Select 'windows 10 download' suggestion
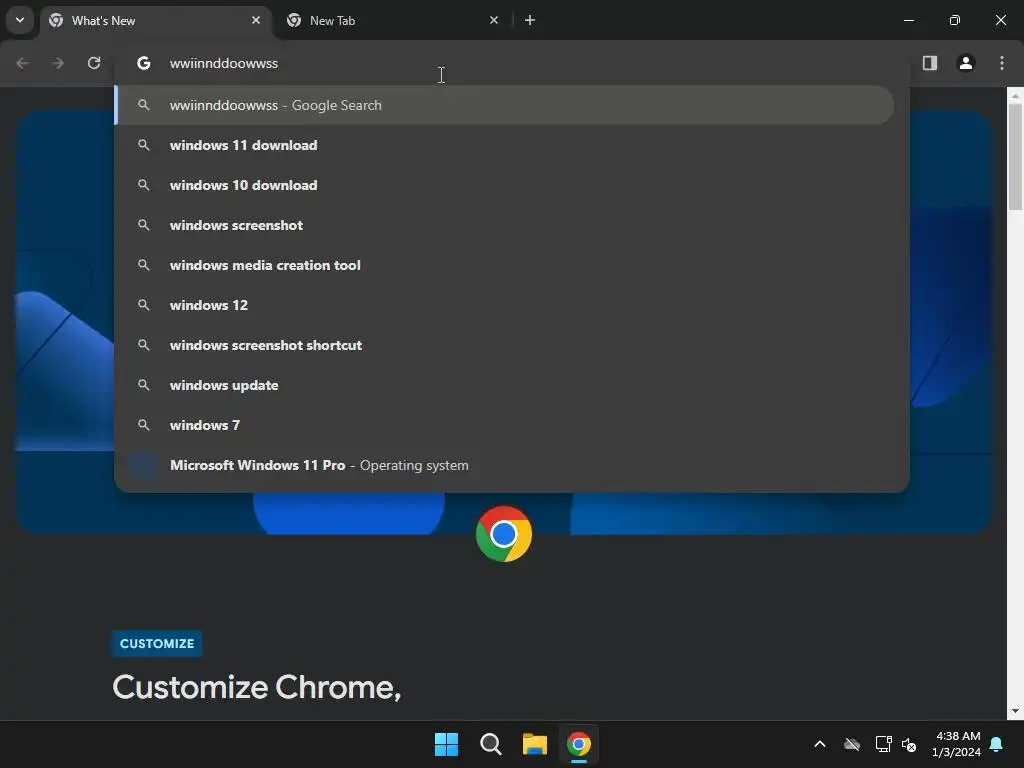Screen dimensions: 1024x768 504,185
